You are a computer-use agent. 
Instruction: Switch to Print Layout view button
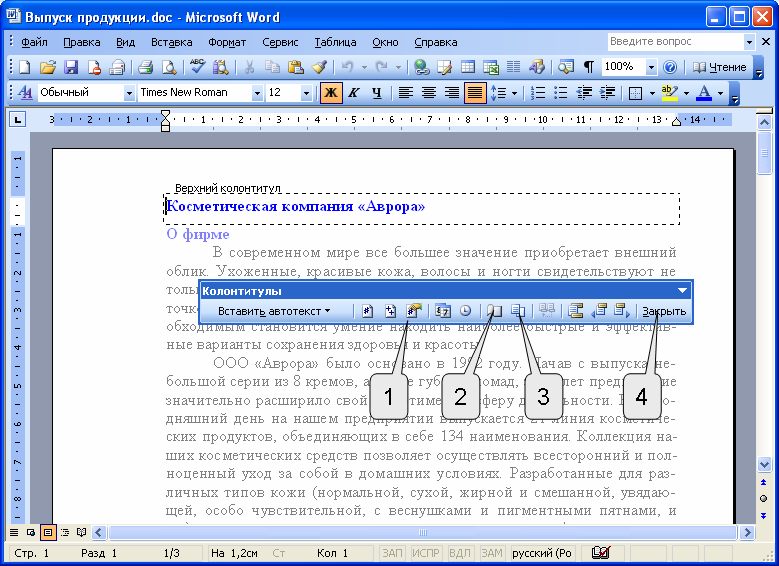click(x=48, y=532)
